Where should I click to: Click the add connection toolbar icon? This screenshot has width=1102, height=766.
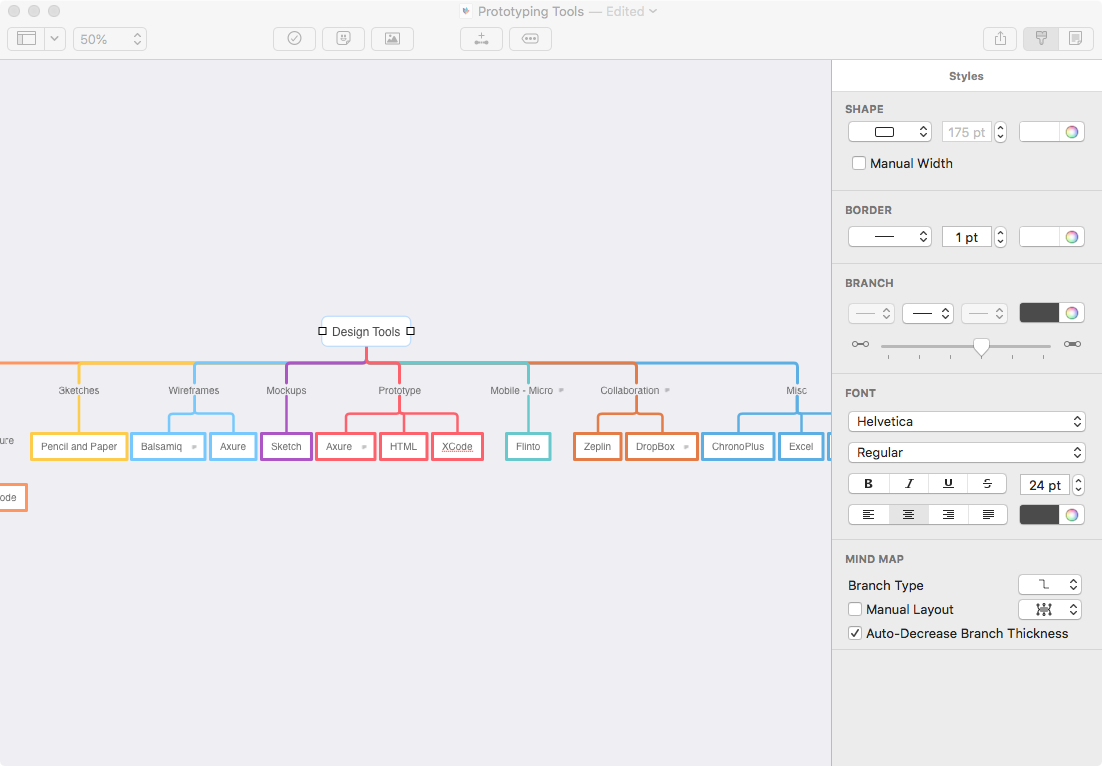coord(481,39)
